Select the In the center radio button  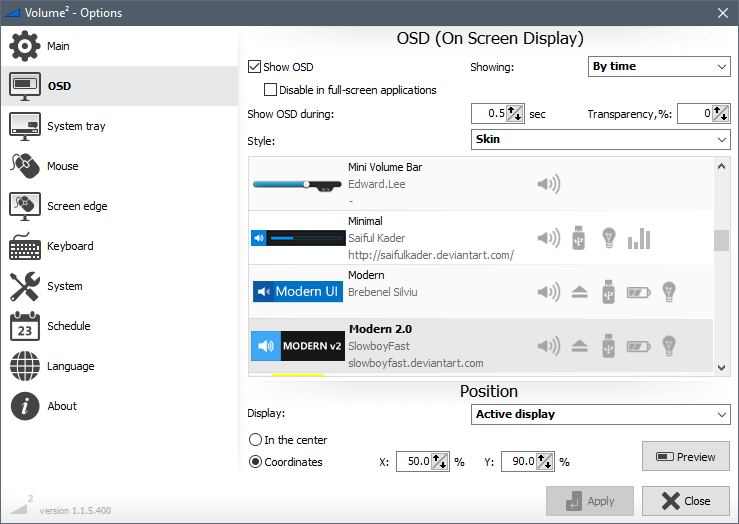tap(255, 440)
